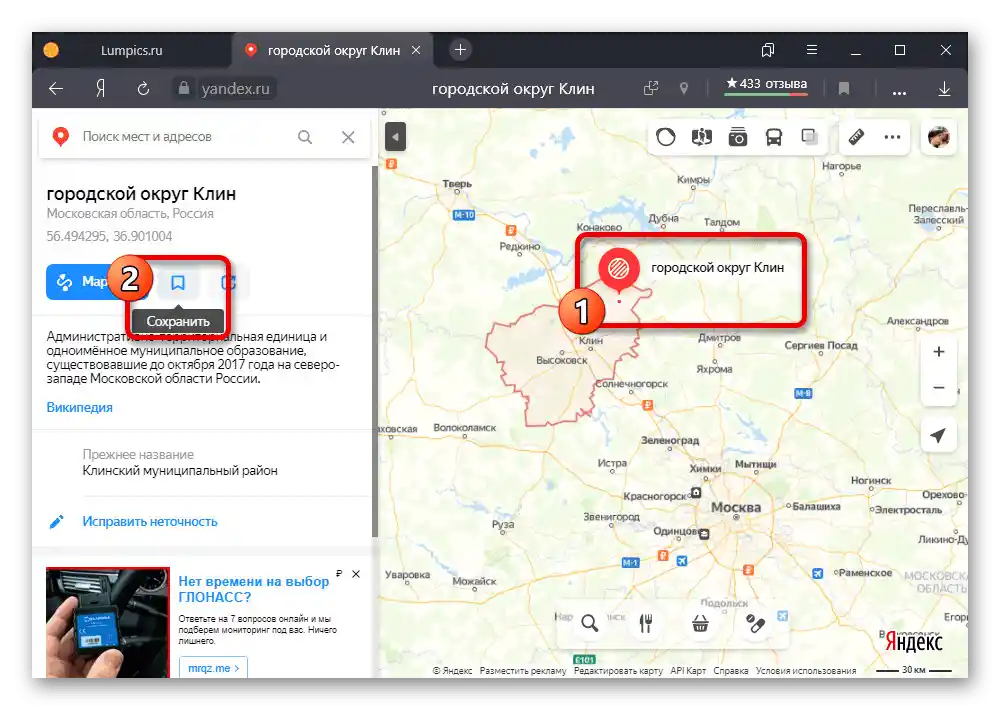Open the panoramas map icon
Image resolution: width=1000 pixels, height=710 pixels.
[x=702, y=137]
